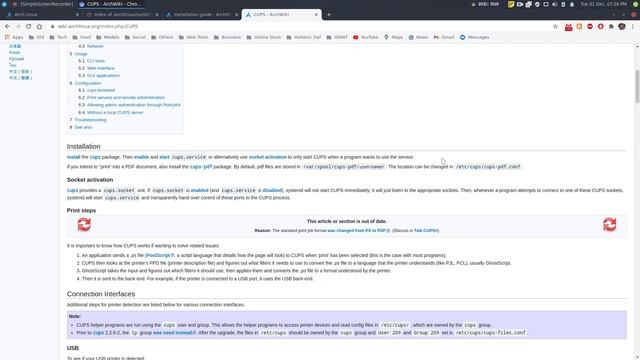Jump to 7 Troubleshooting in contents
This screenshot has height=360, width=640.
point(88,120)
